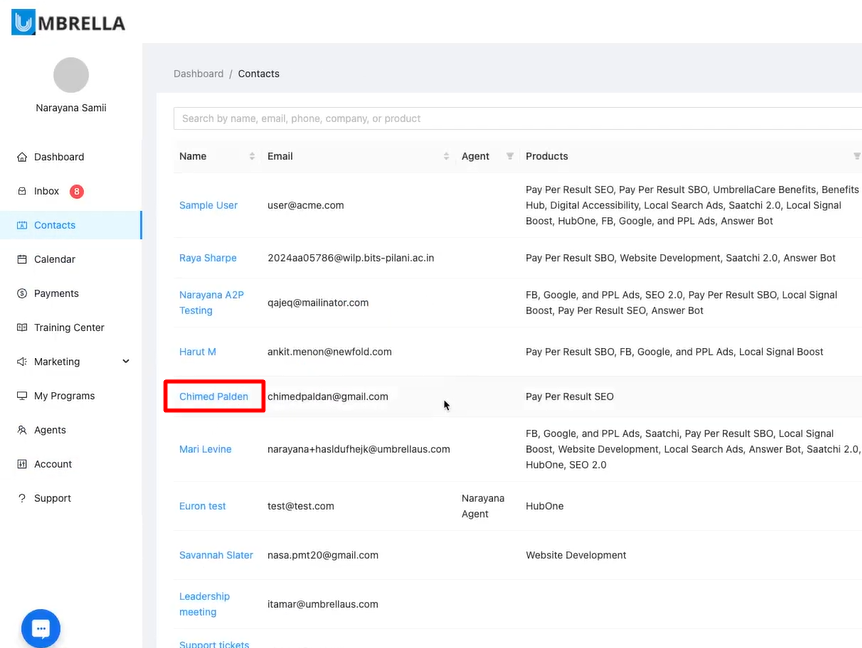Viewport: 862px width, 648px height.
Task: Sort contacts by the Name column
Action: click(x=252, y=156)
